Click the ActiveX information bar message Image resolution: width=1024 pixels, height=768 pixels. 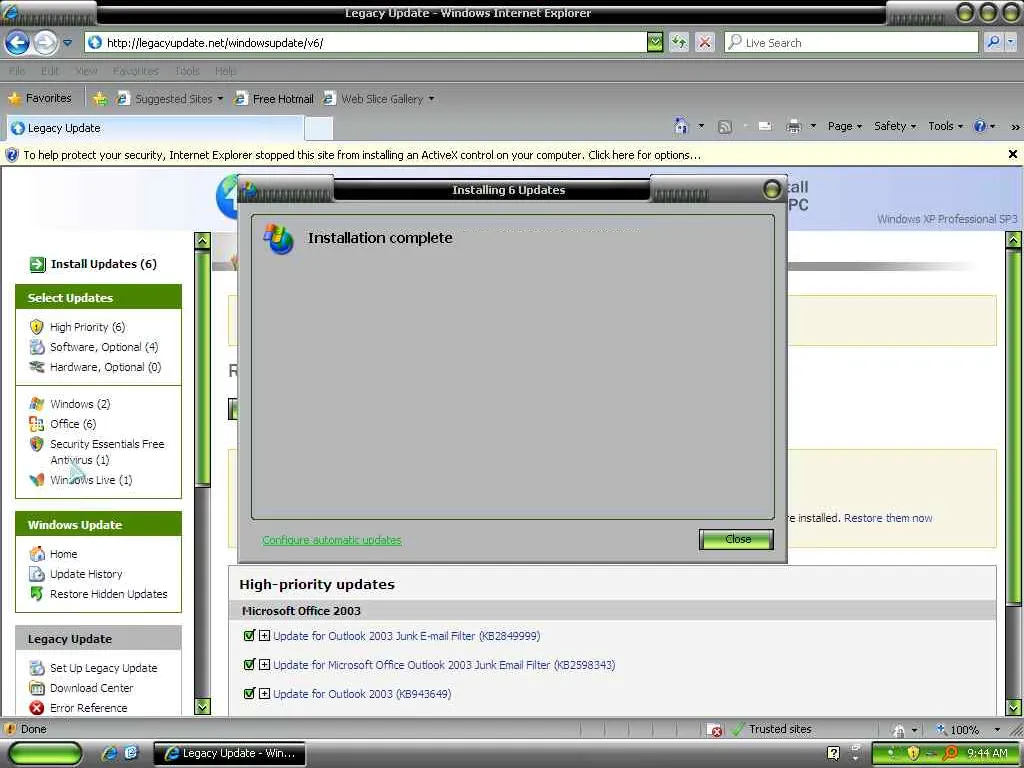pos(362,155)
